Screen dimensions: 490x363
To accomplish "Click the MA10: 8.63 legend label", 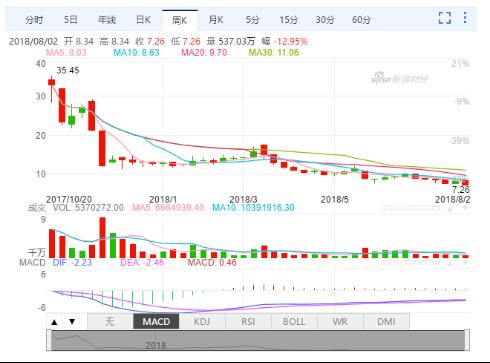I will (136, 52).
